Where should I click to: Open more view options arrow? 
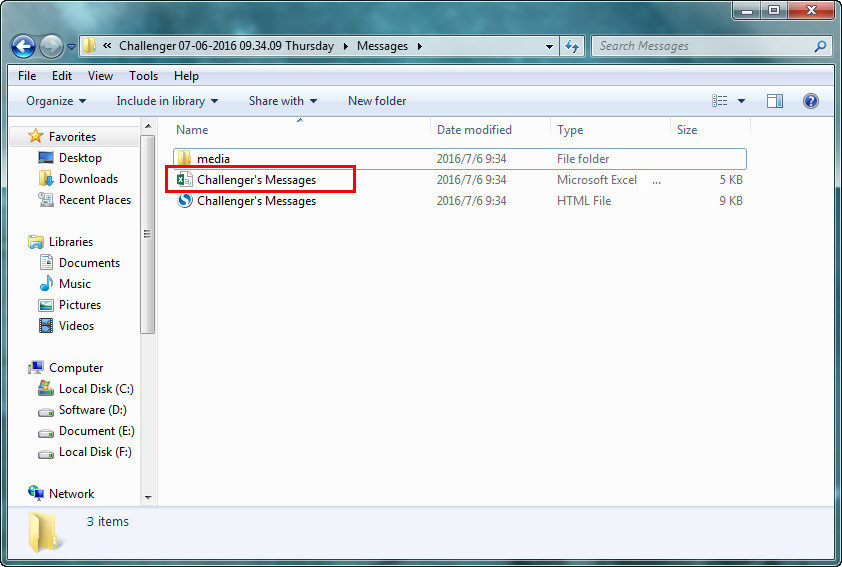click(741, 101)
